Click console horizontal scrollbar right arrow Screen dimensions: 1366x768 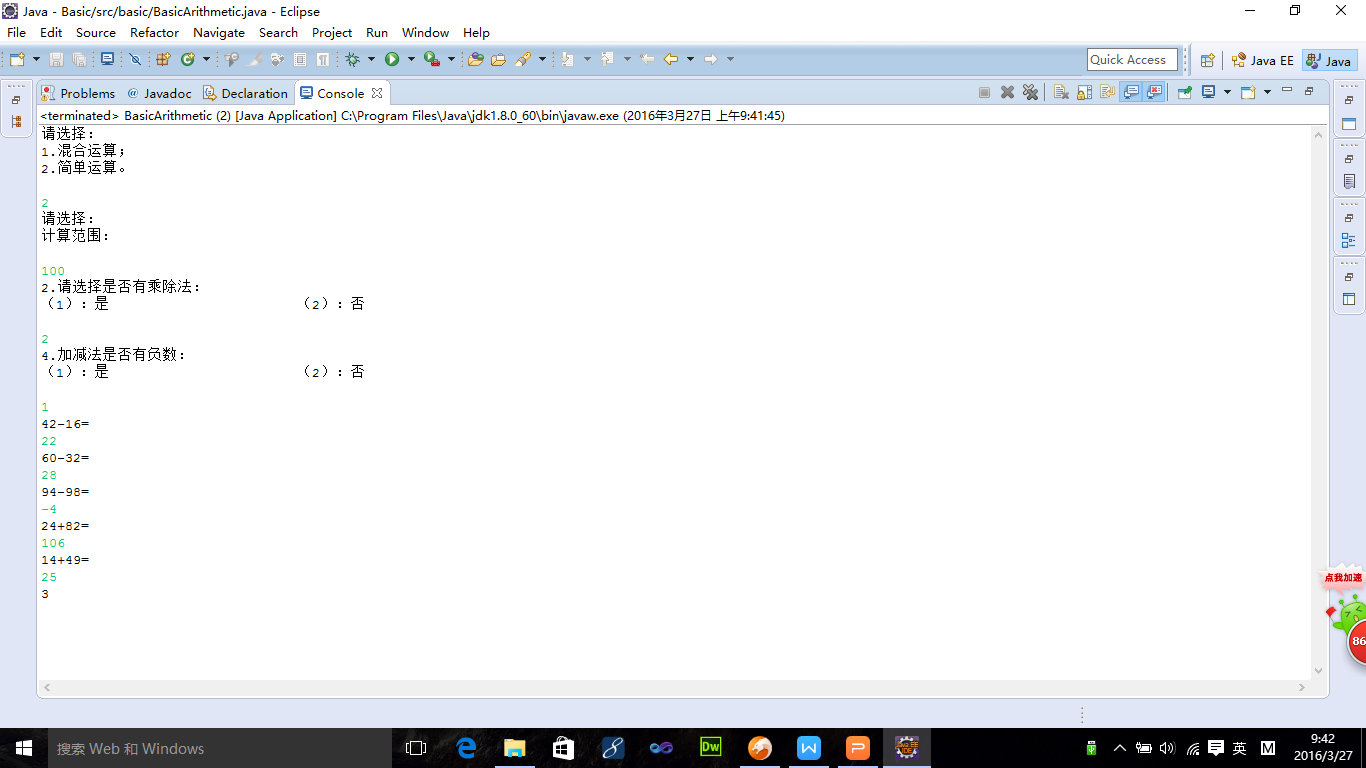coord(1302,688)
